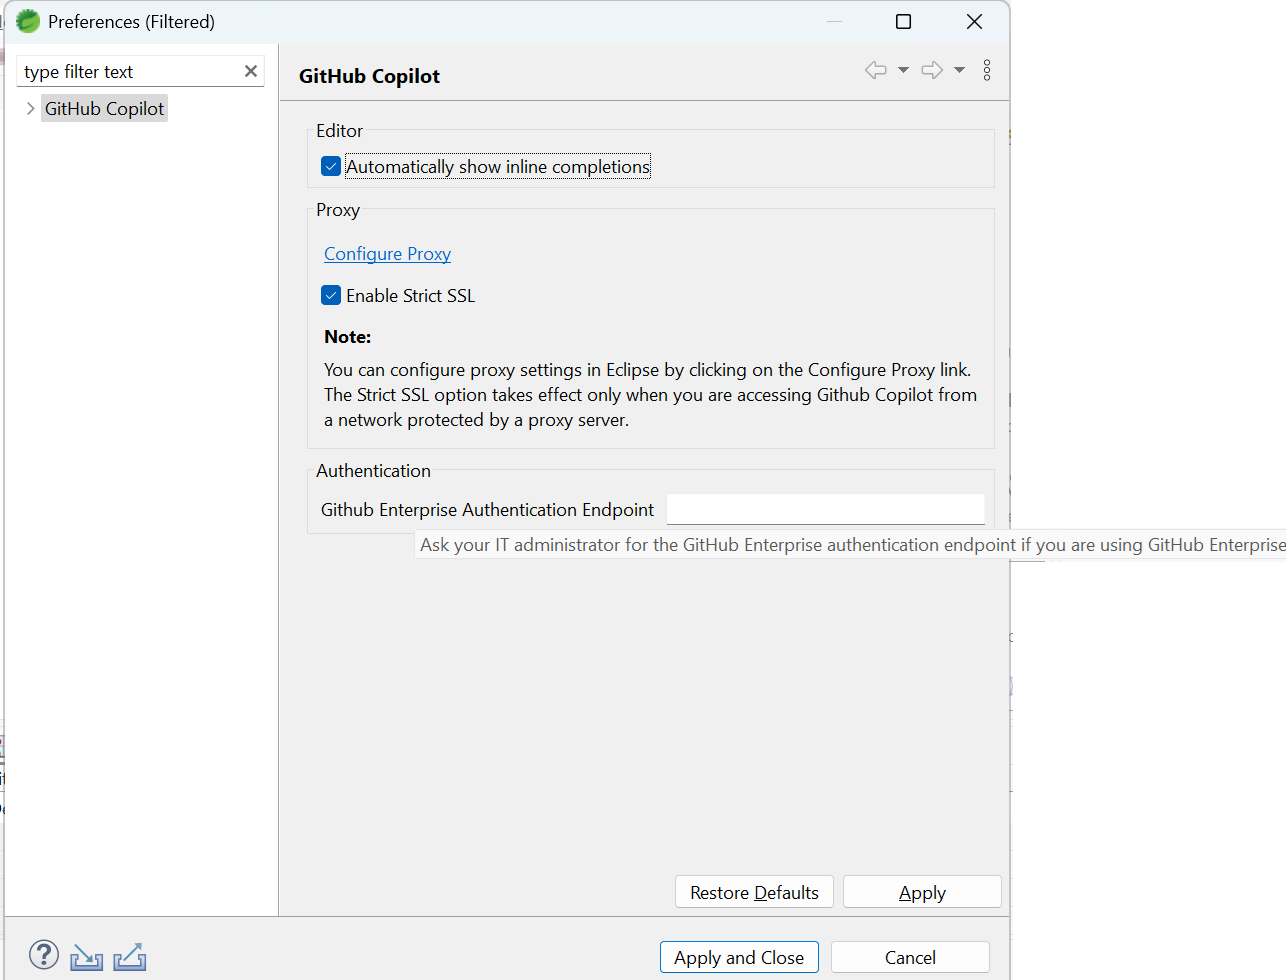The image size is (1286, 980).
Task: Click the Github Enterprise Authentication Endpoint label
Action: click(487, 510)
